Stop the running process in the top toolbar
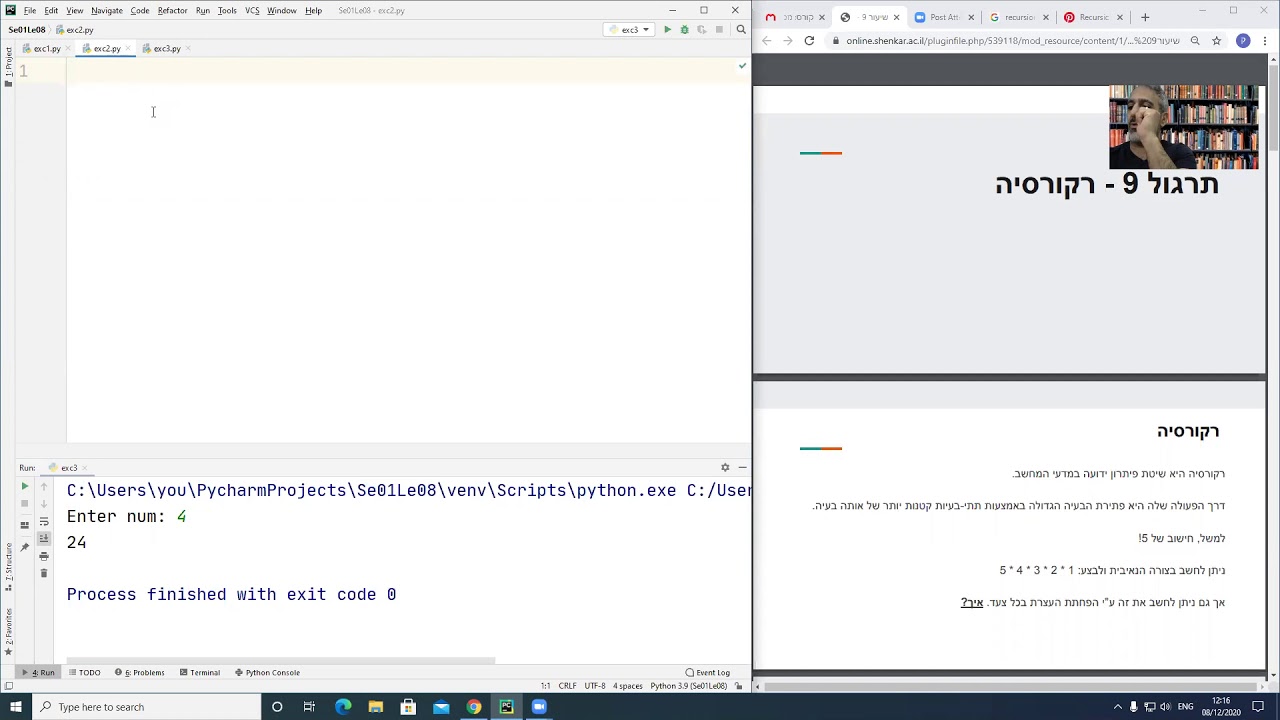This screenshot has width=1280, height=720. pyautogui.click(x=719, y=30)
